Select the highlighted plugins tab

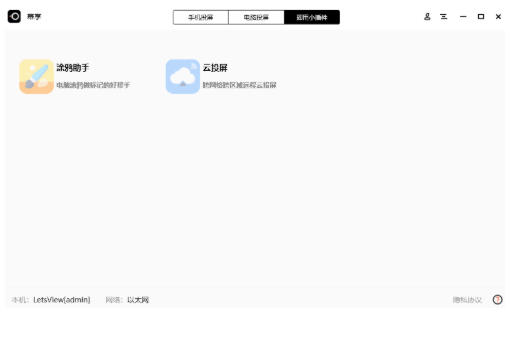click(x=312, y=17)
